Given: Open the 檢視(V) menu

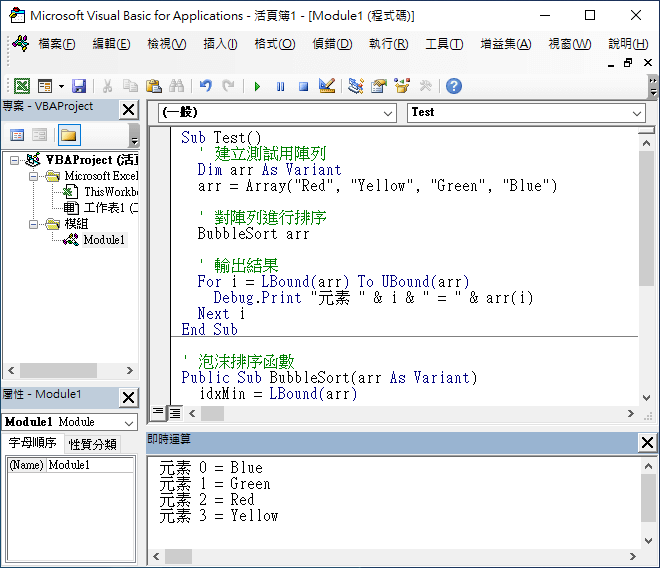Looking at the screenshot, I should pyautogui.click(x=167, y=44).
